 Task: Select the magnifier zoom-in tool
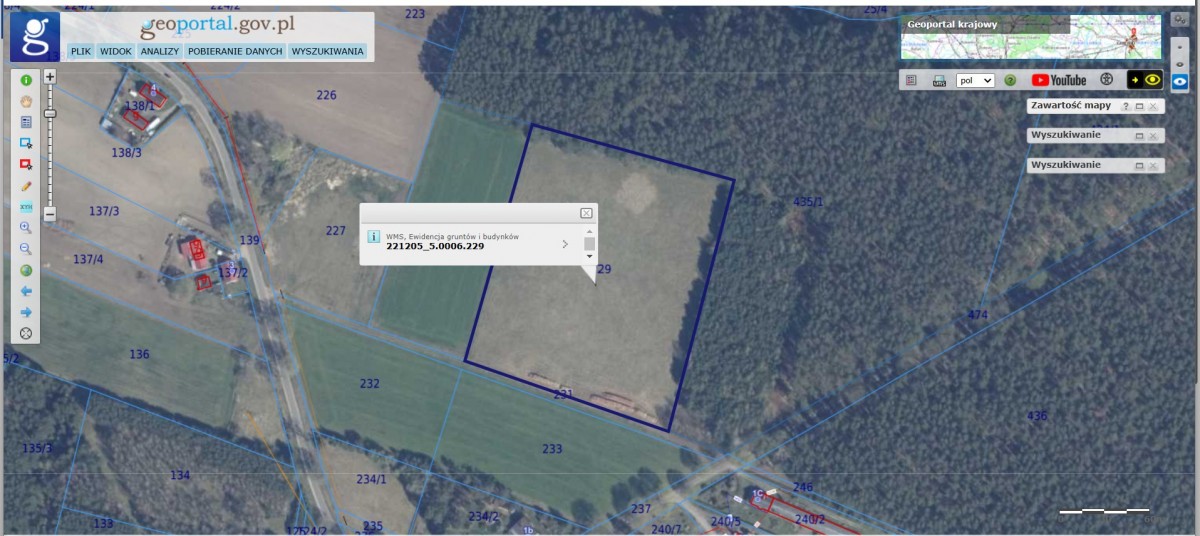click(26, 228)
